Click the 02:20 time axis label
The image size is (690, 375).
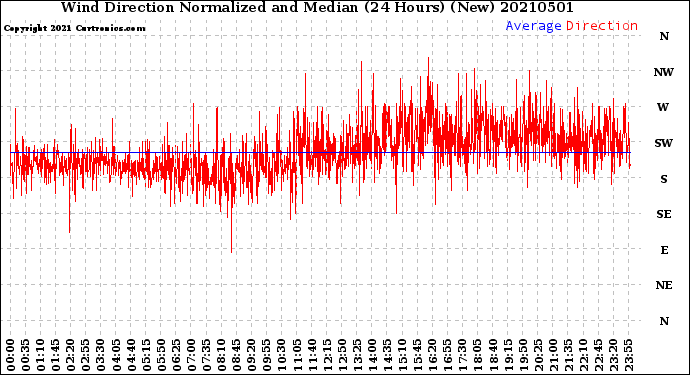point(71,355)
